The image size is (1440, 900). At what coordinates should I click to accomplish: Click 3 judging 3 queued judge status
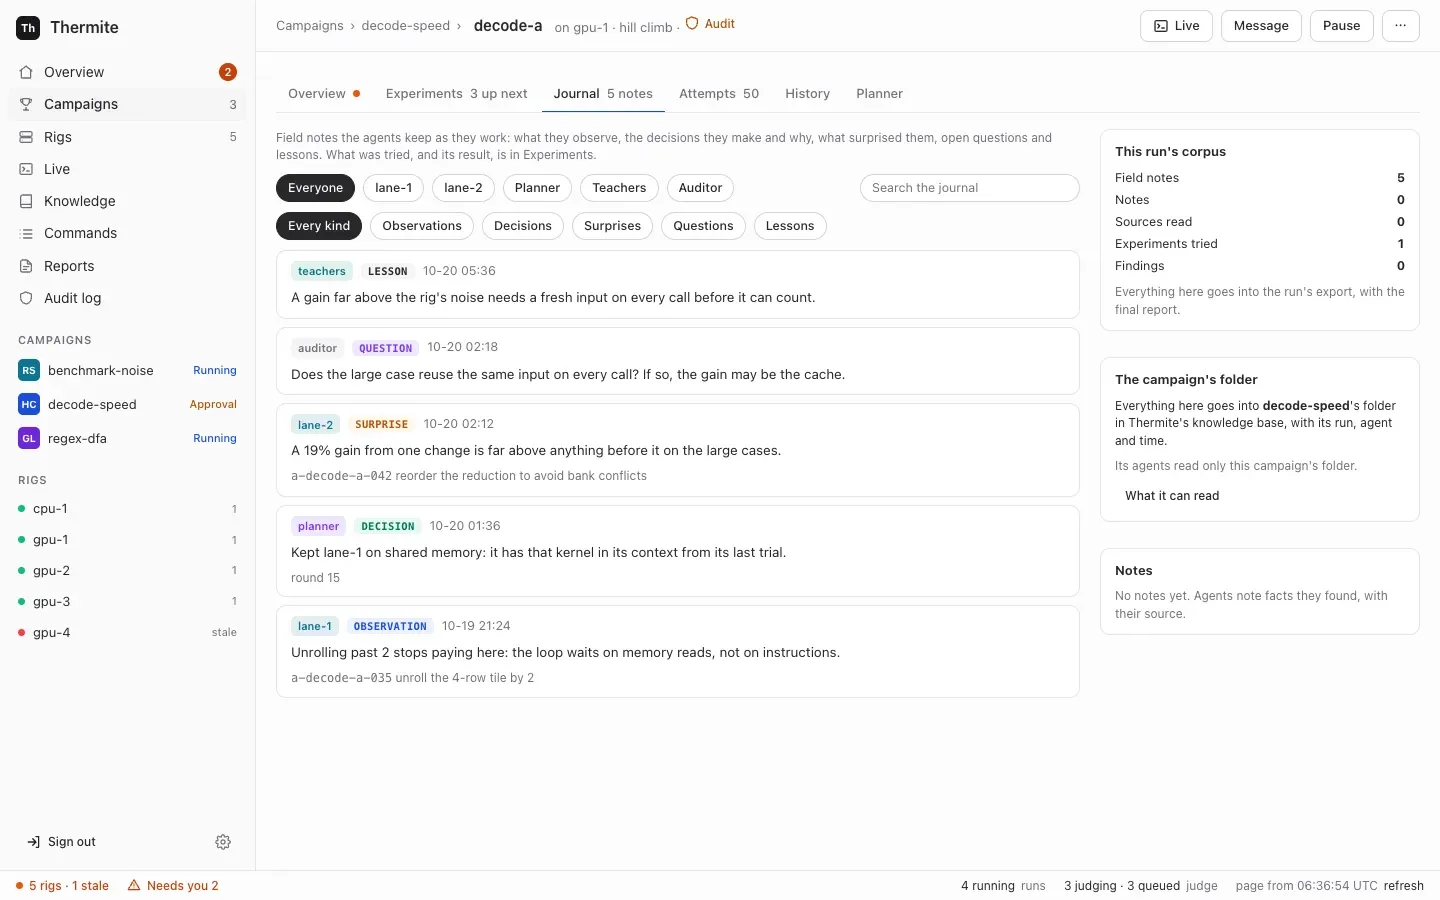point(1140,886)
